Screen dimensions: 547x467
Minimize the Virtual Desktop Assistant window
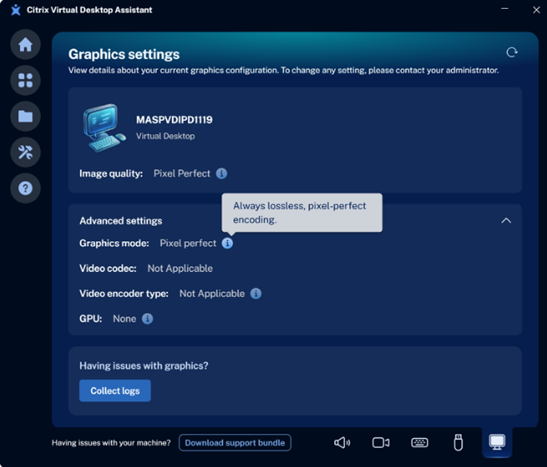[x=504, y=9]
